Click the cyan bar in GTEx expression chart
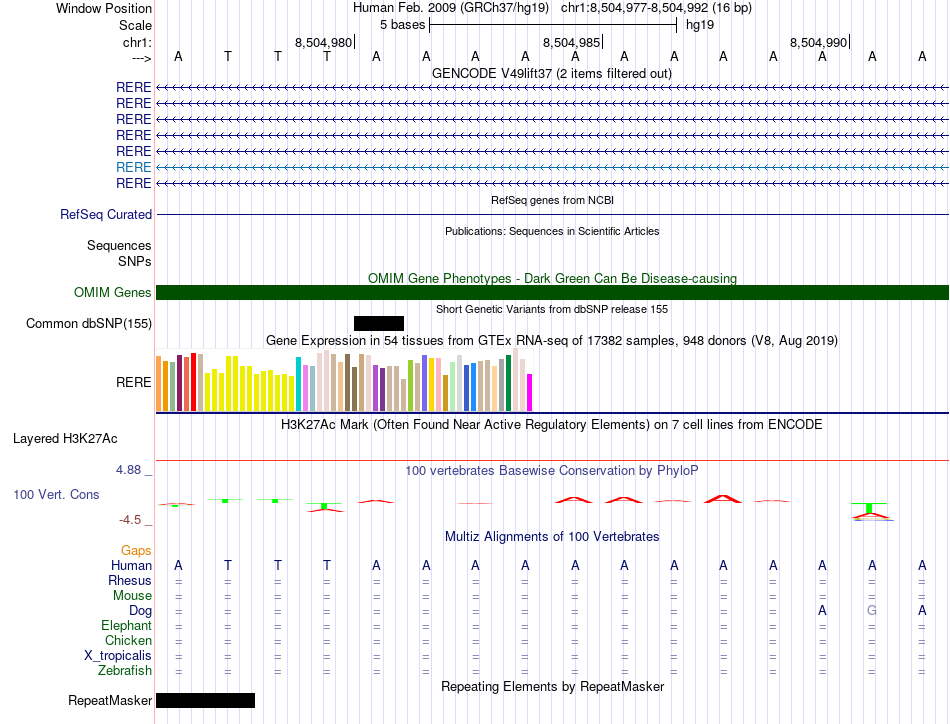Image resolution: width=950 pixels, height=724 pixels. pos(299,384)
